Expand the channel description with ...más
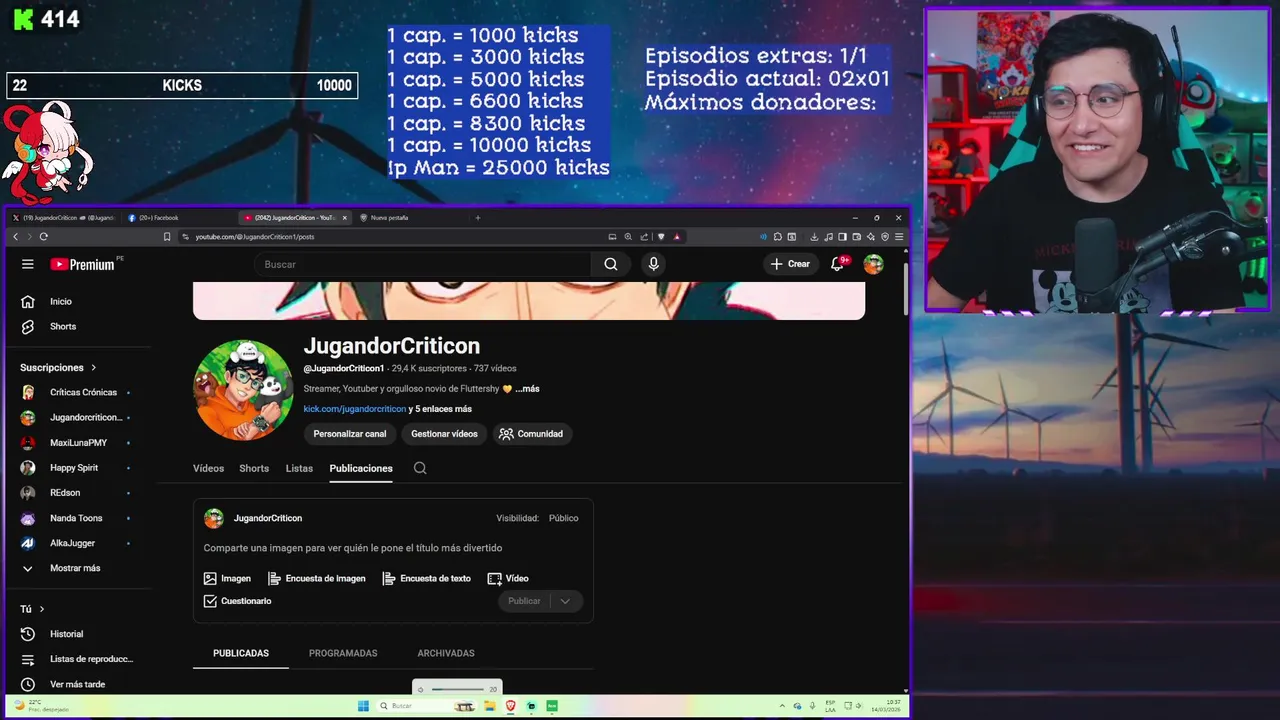 [527, 389]
